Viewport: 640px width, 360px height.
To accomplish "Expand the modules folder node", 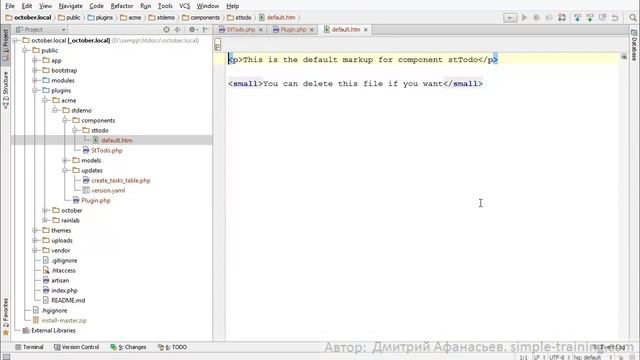I will (x=35, y=80).
